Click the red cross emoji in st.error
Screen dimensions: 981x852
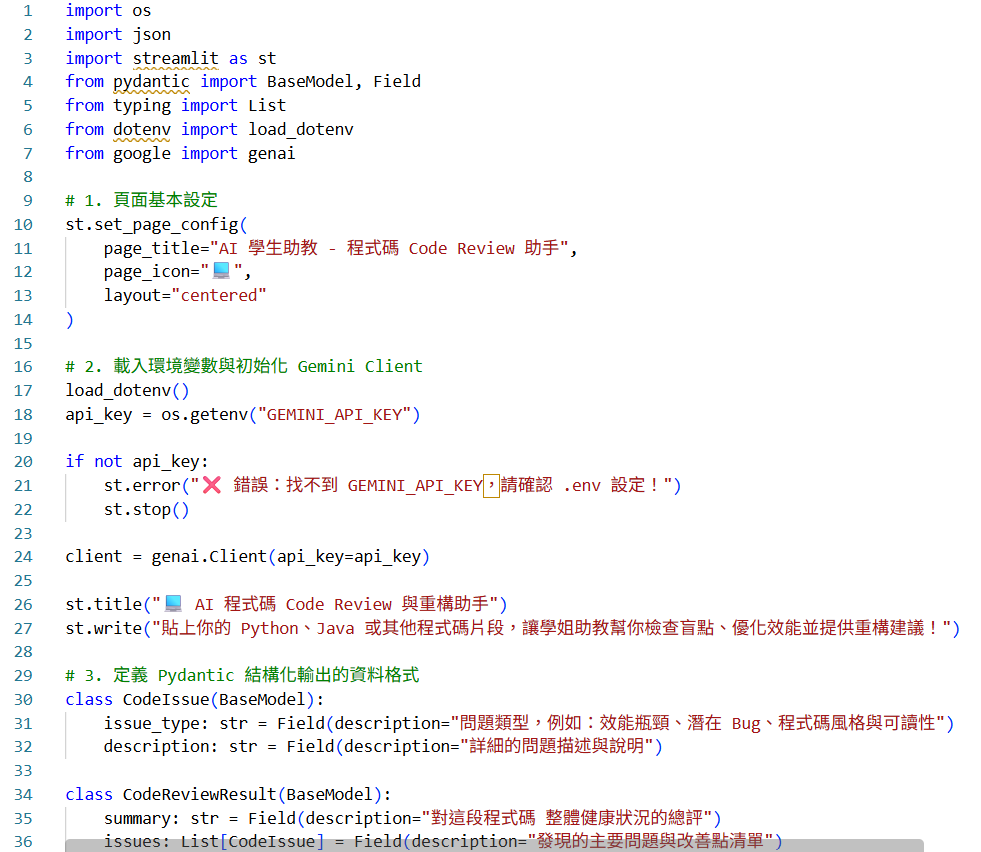pos(212,485)
